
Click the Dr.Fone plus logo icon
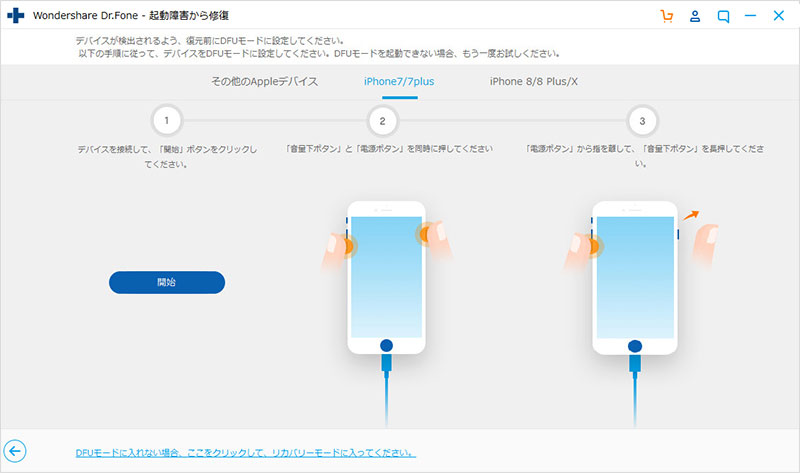(x=16, y=15)
